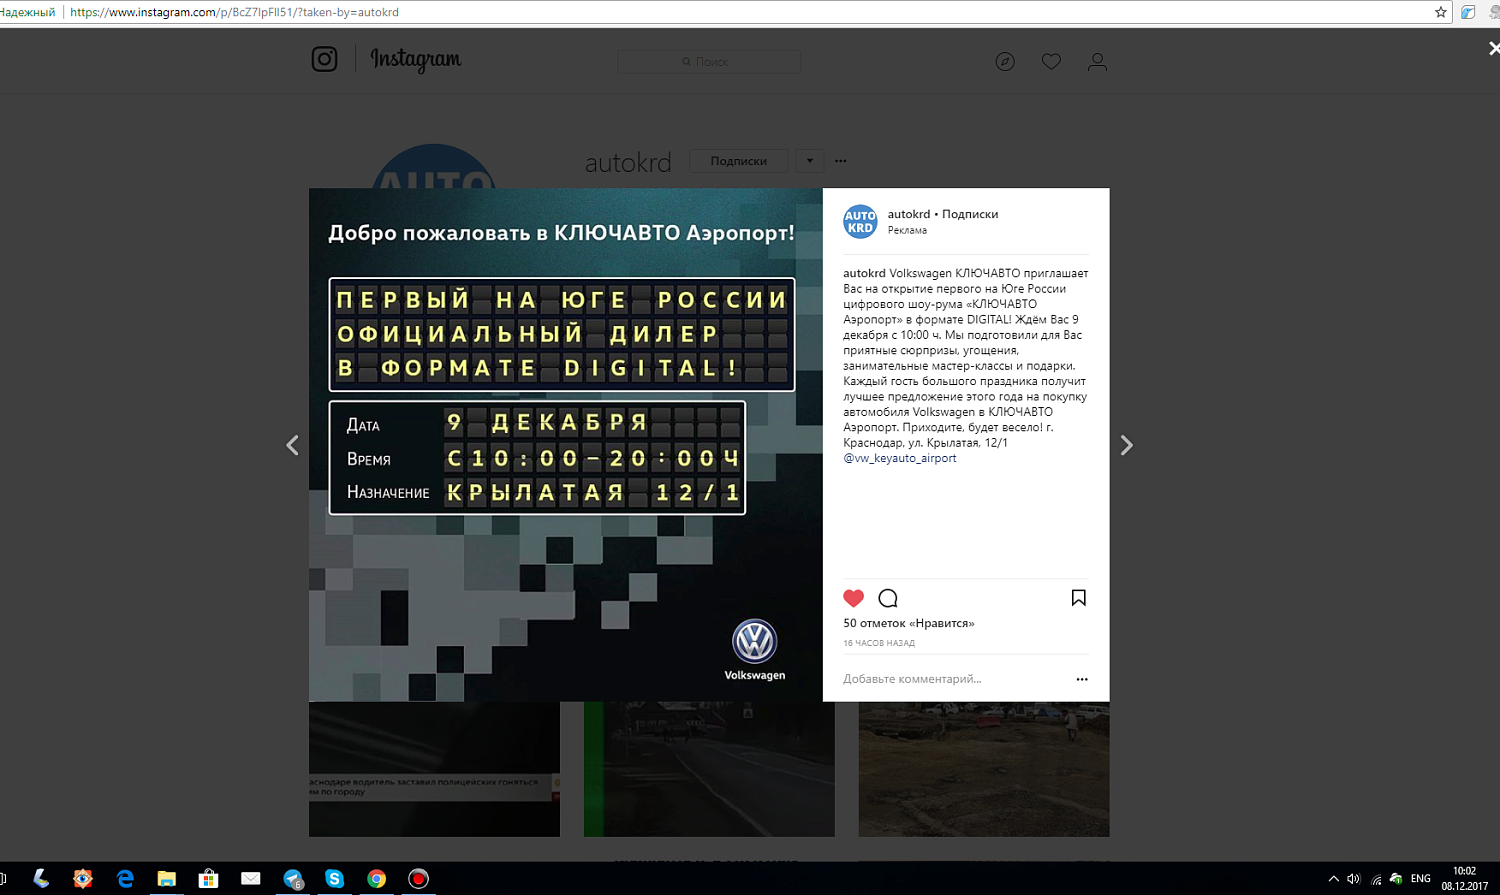Open Skype from taskbar
The image size is (1500, 895).
[x=335, y=878]
